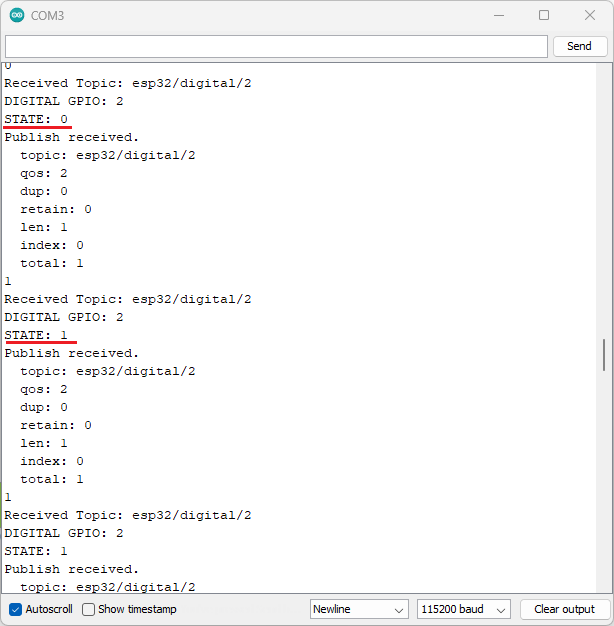Enable the Show timestamp checkbox
The image size is (614, 626).
click(x=89, y=609)
